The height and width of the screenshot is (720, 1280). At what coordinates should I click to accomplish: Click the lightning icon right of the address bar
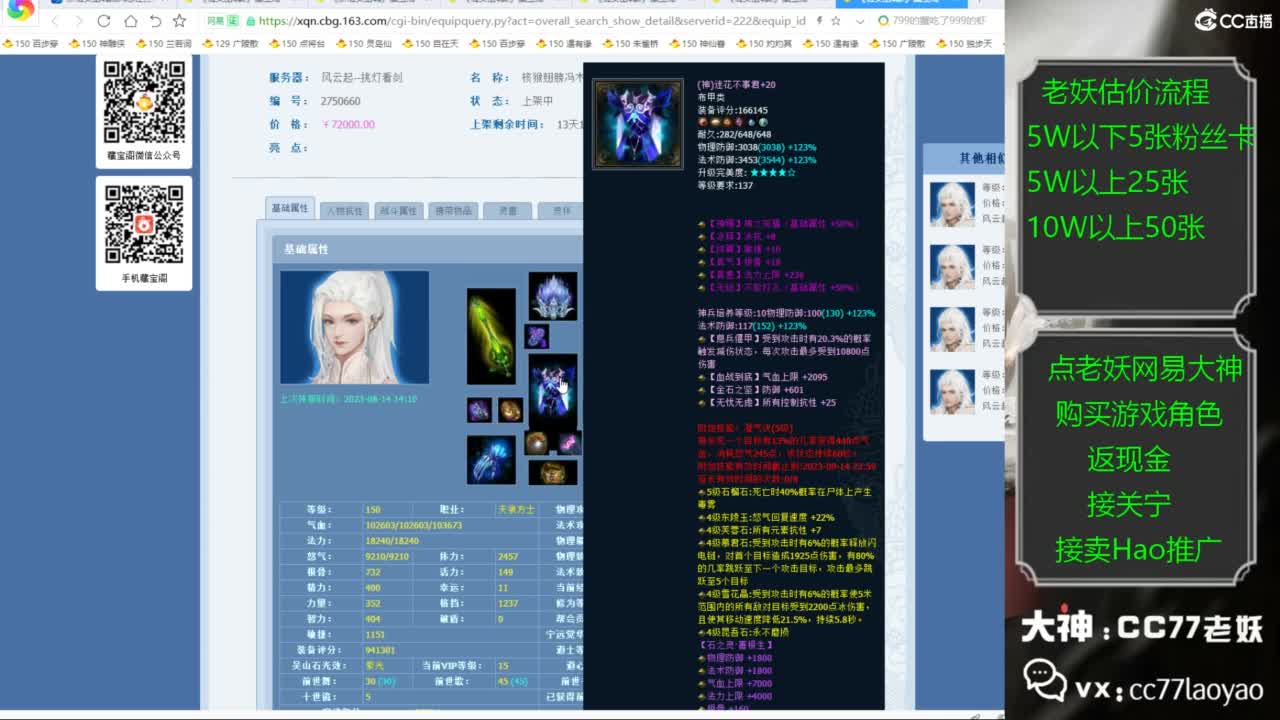click(820, 21)
